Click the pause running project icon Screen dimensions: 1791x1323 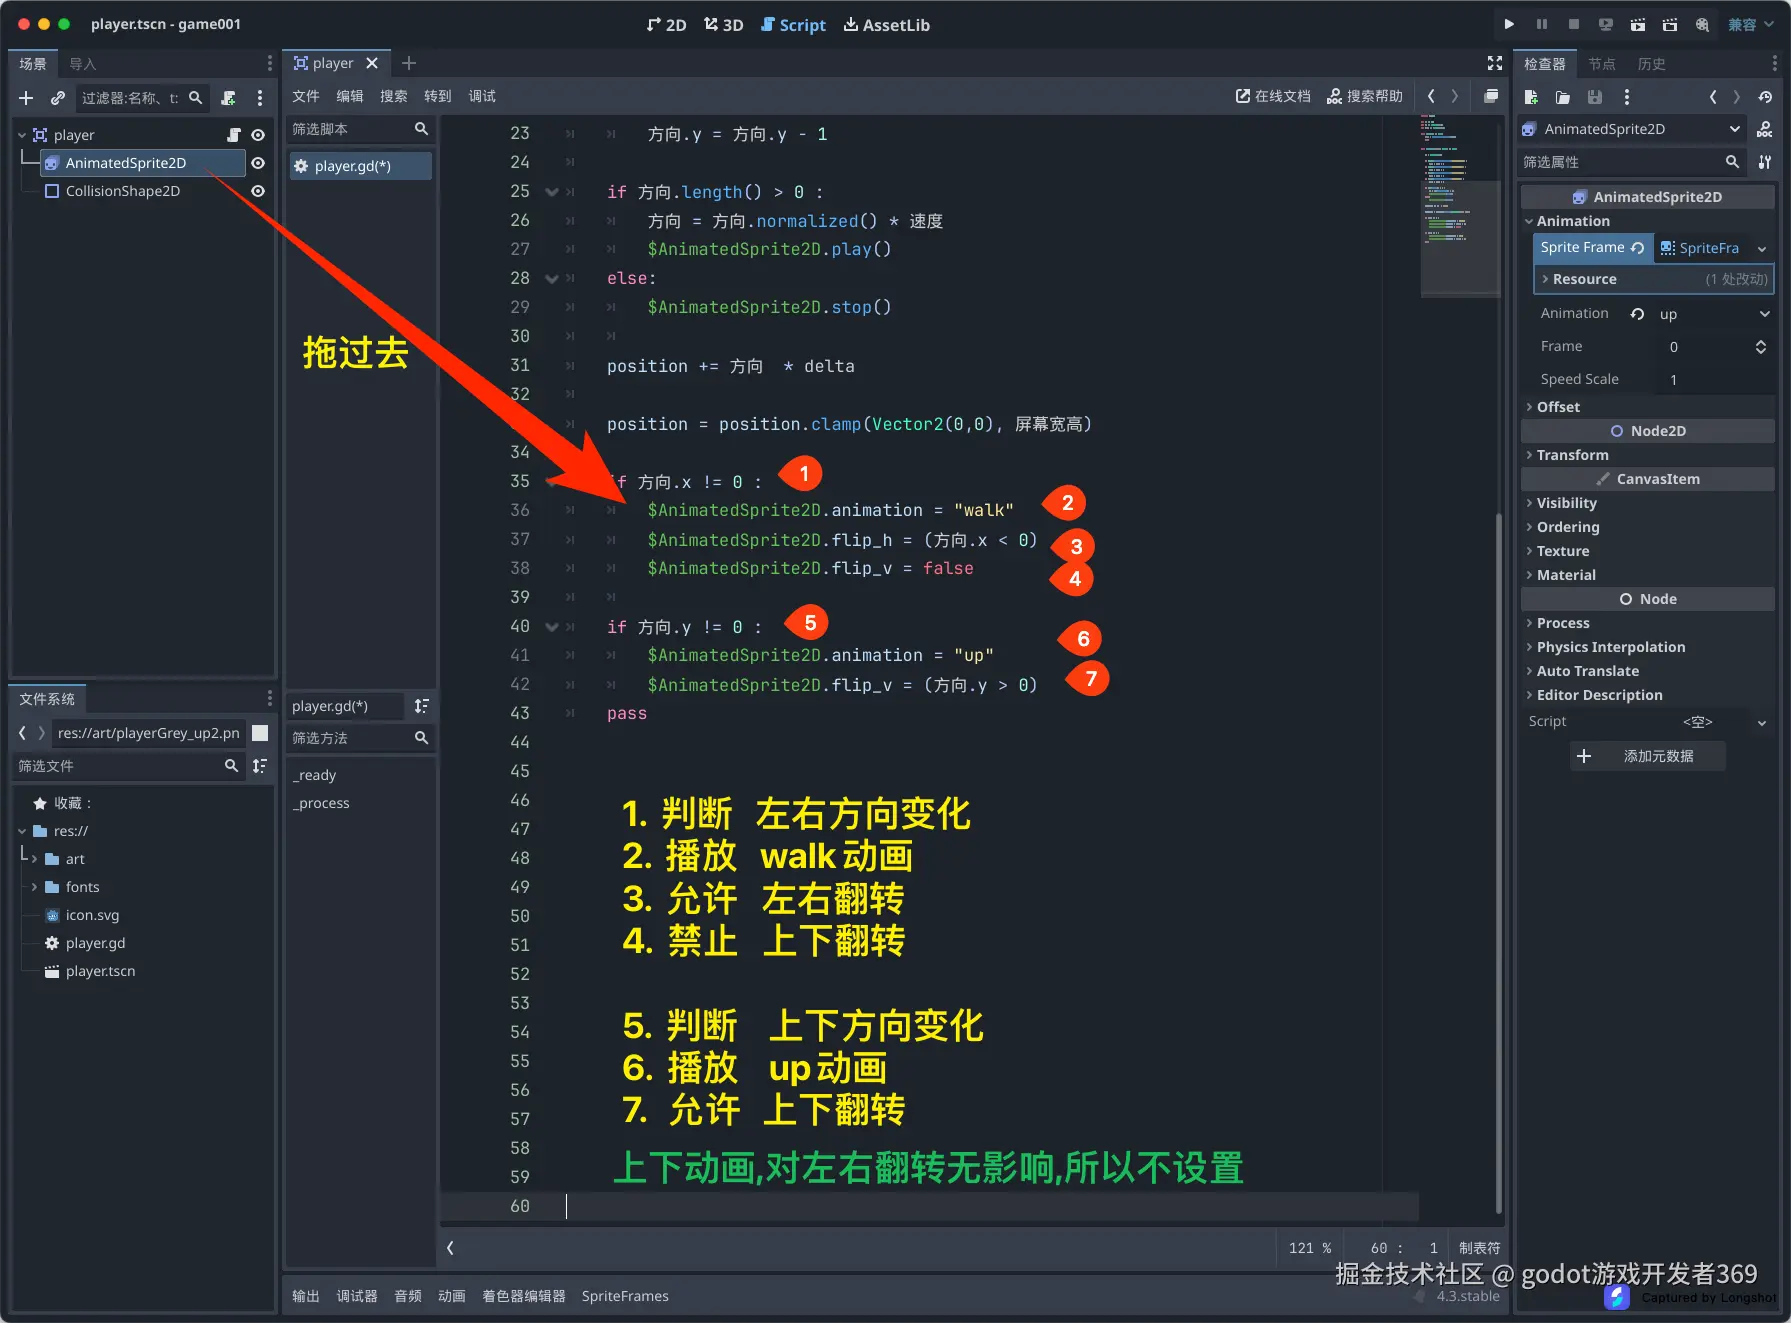[1541, 24]
